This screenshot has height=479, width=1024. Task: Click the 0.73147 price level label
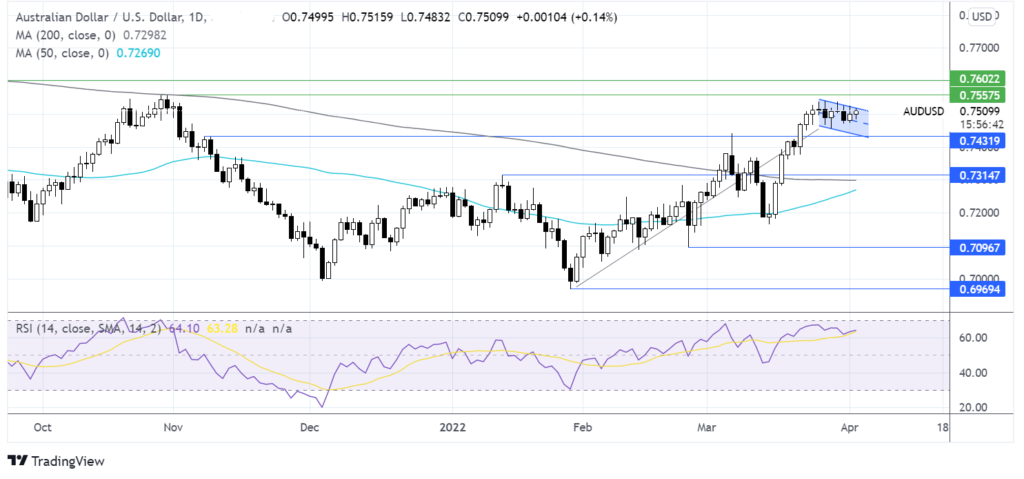tap(978, 175)
